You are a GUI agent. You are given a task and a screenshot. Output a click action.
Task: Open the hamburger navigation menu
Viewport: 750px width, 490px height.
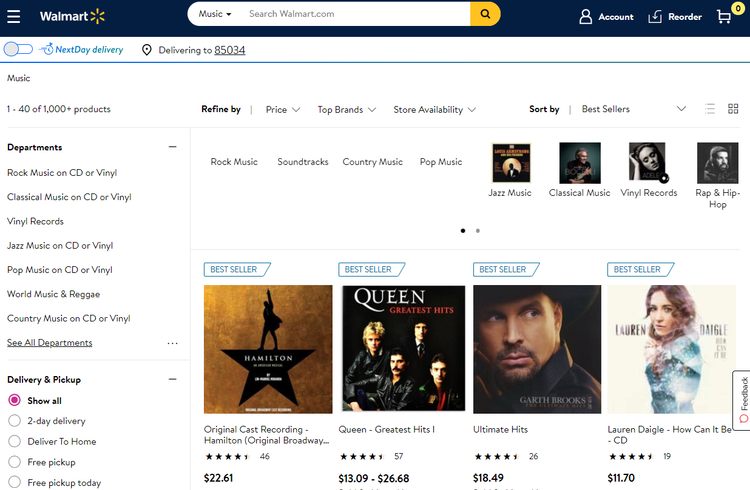(x=13, y=16)
